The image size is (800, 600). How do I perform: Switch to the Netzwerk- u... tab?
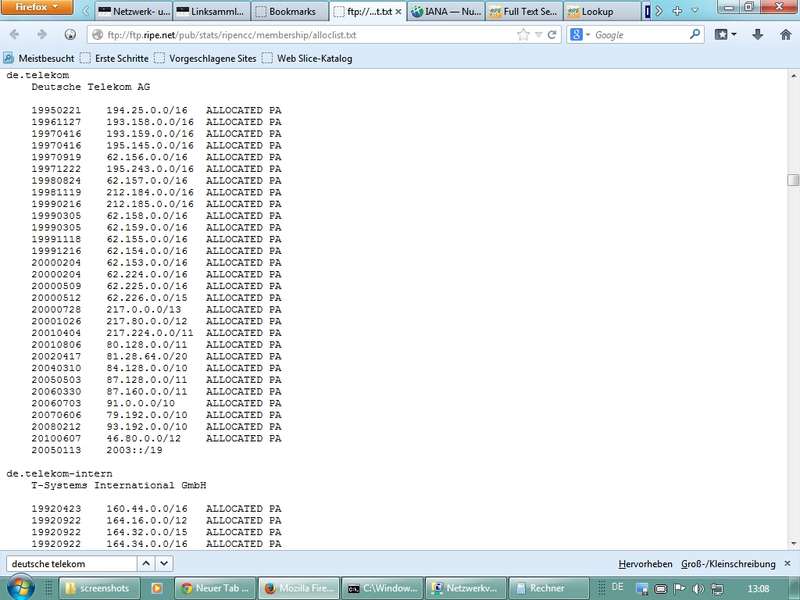coord(134,11)
